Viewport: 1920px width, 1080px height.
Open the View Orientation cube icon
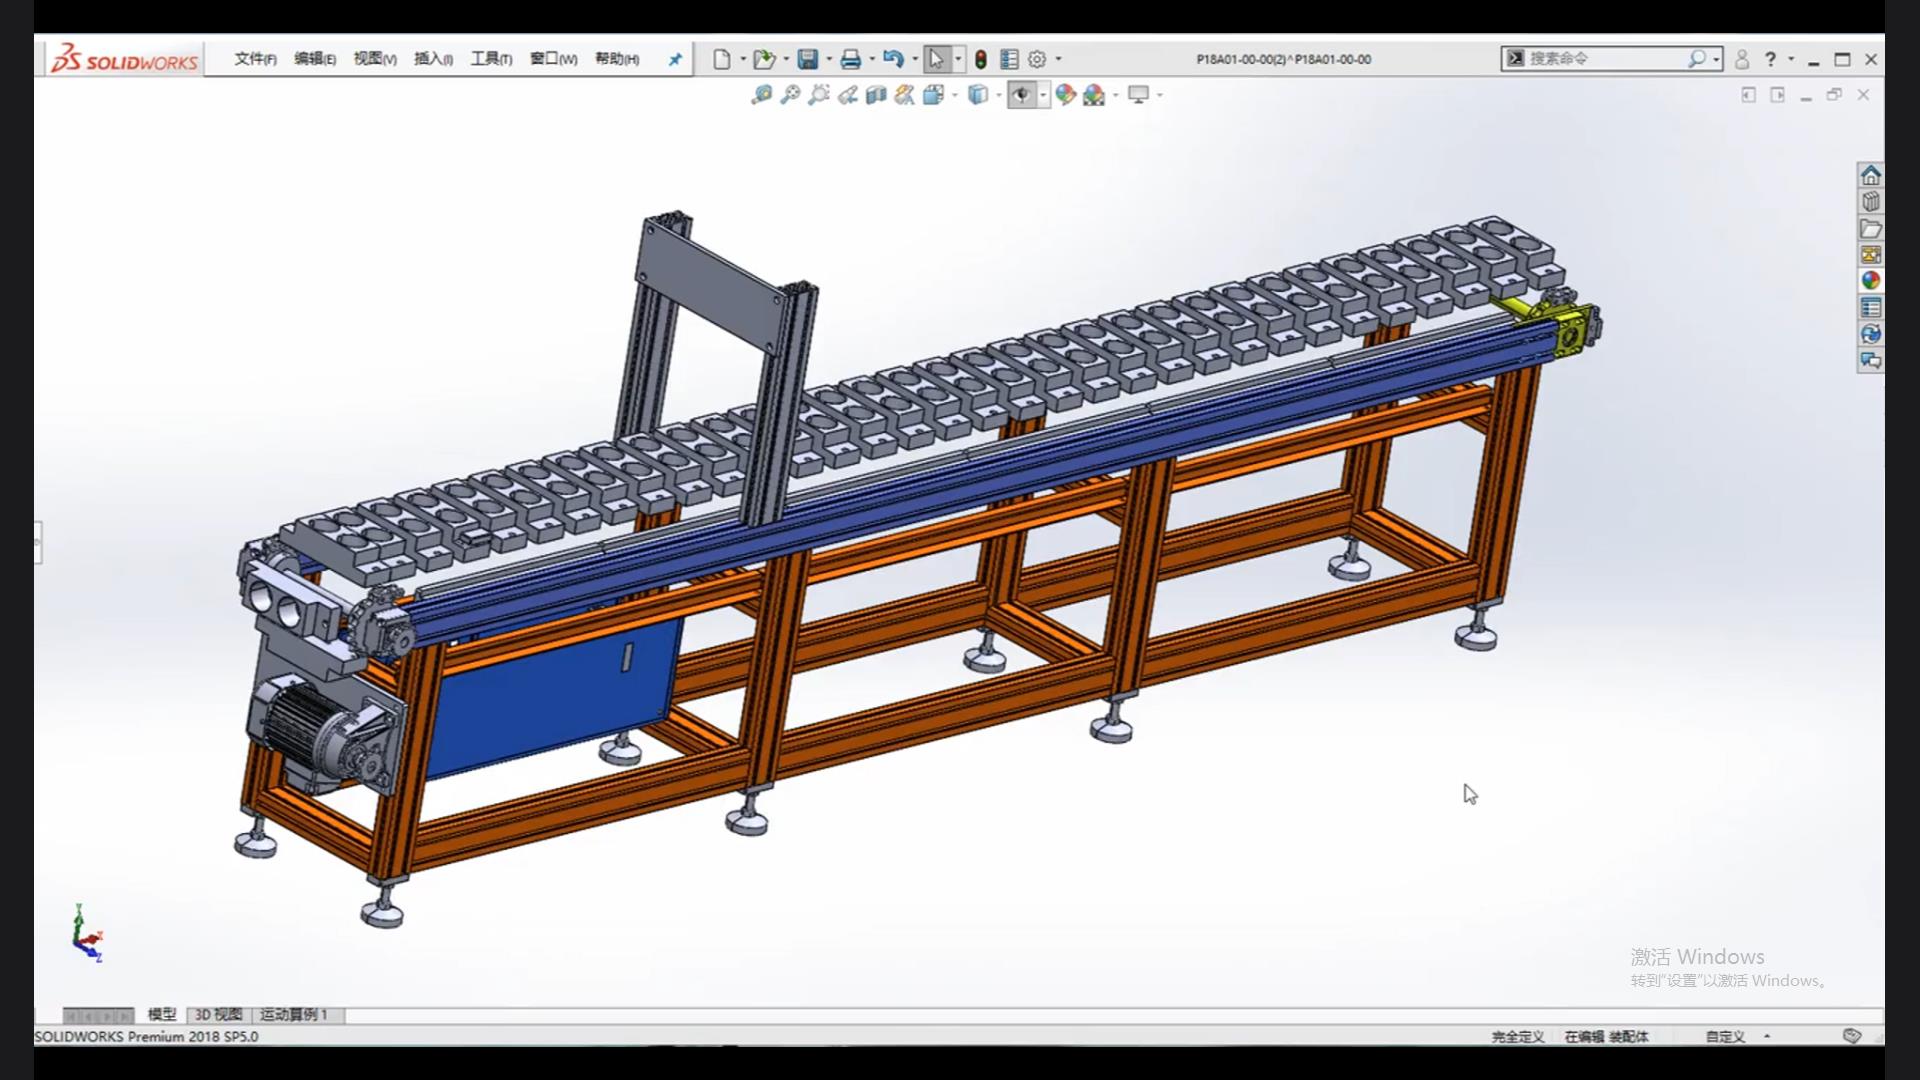(934, 95)
